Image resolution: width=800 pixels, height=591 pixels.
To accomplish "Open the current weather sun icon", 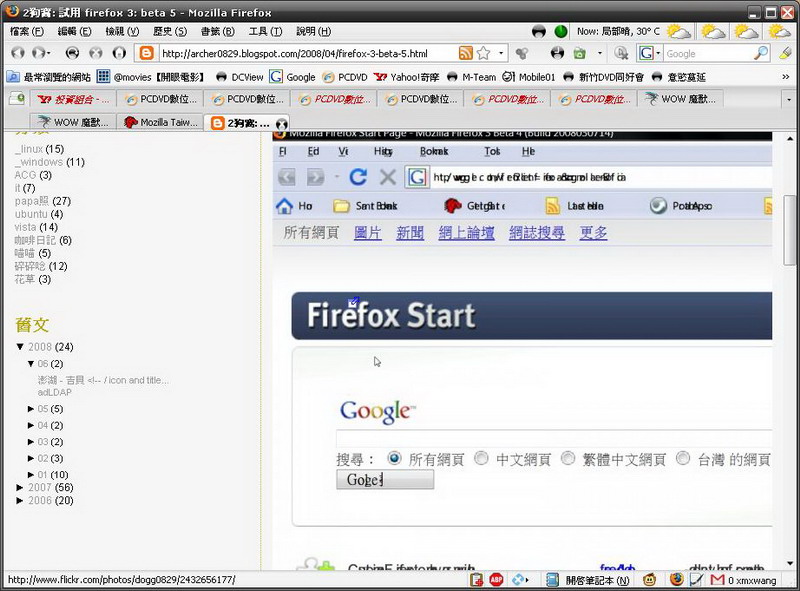I will [x=679, y=32].
